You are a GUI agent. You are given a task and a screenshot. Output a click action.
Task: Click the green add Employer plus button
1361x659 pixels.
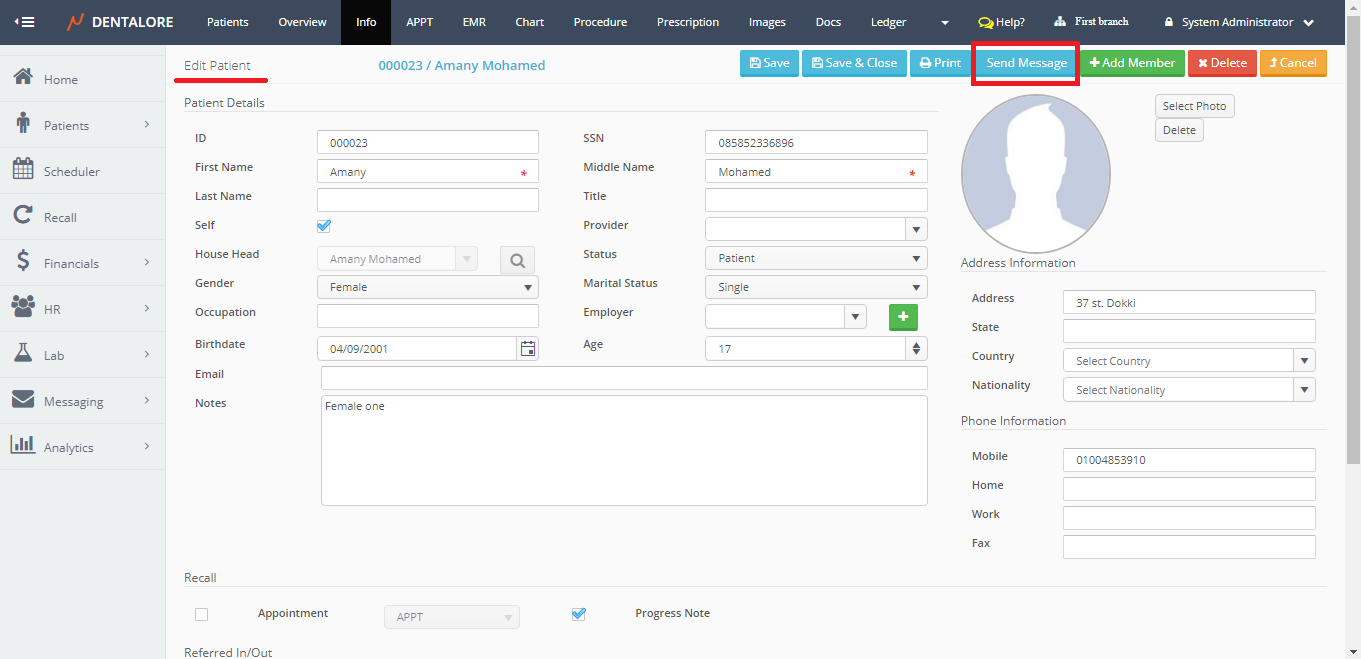tap(903, 317)
